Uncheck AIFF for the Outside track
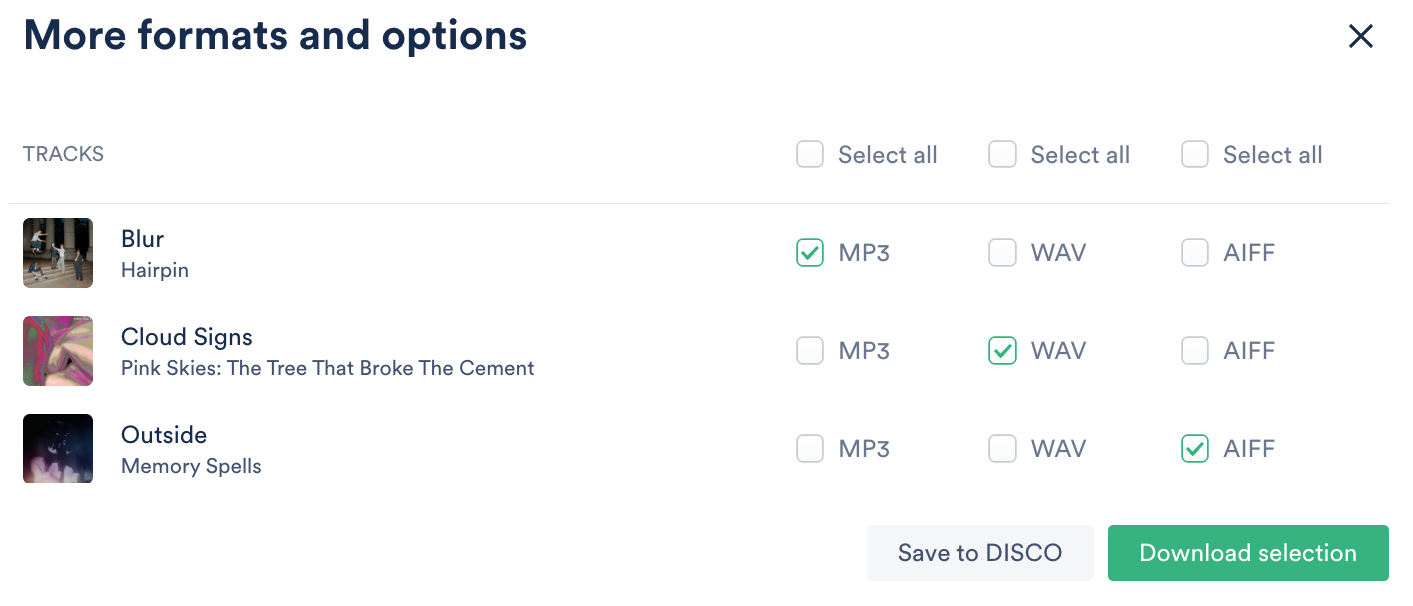The width and height of the screenshot is (1413, 606). 1195,449
